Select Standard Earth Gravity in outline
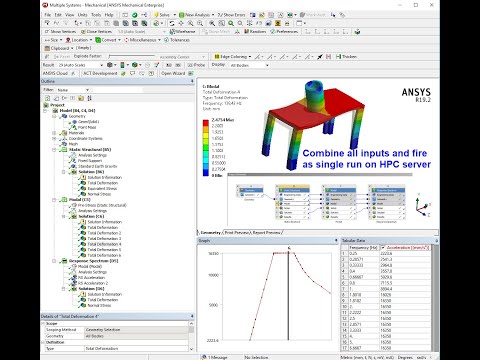This screenshot has height=360, width=480. pos(97,166)
